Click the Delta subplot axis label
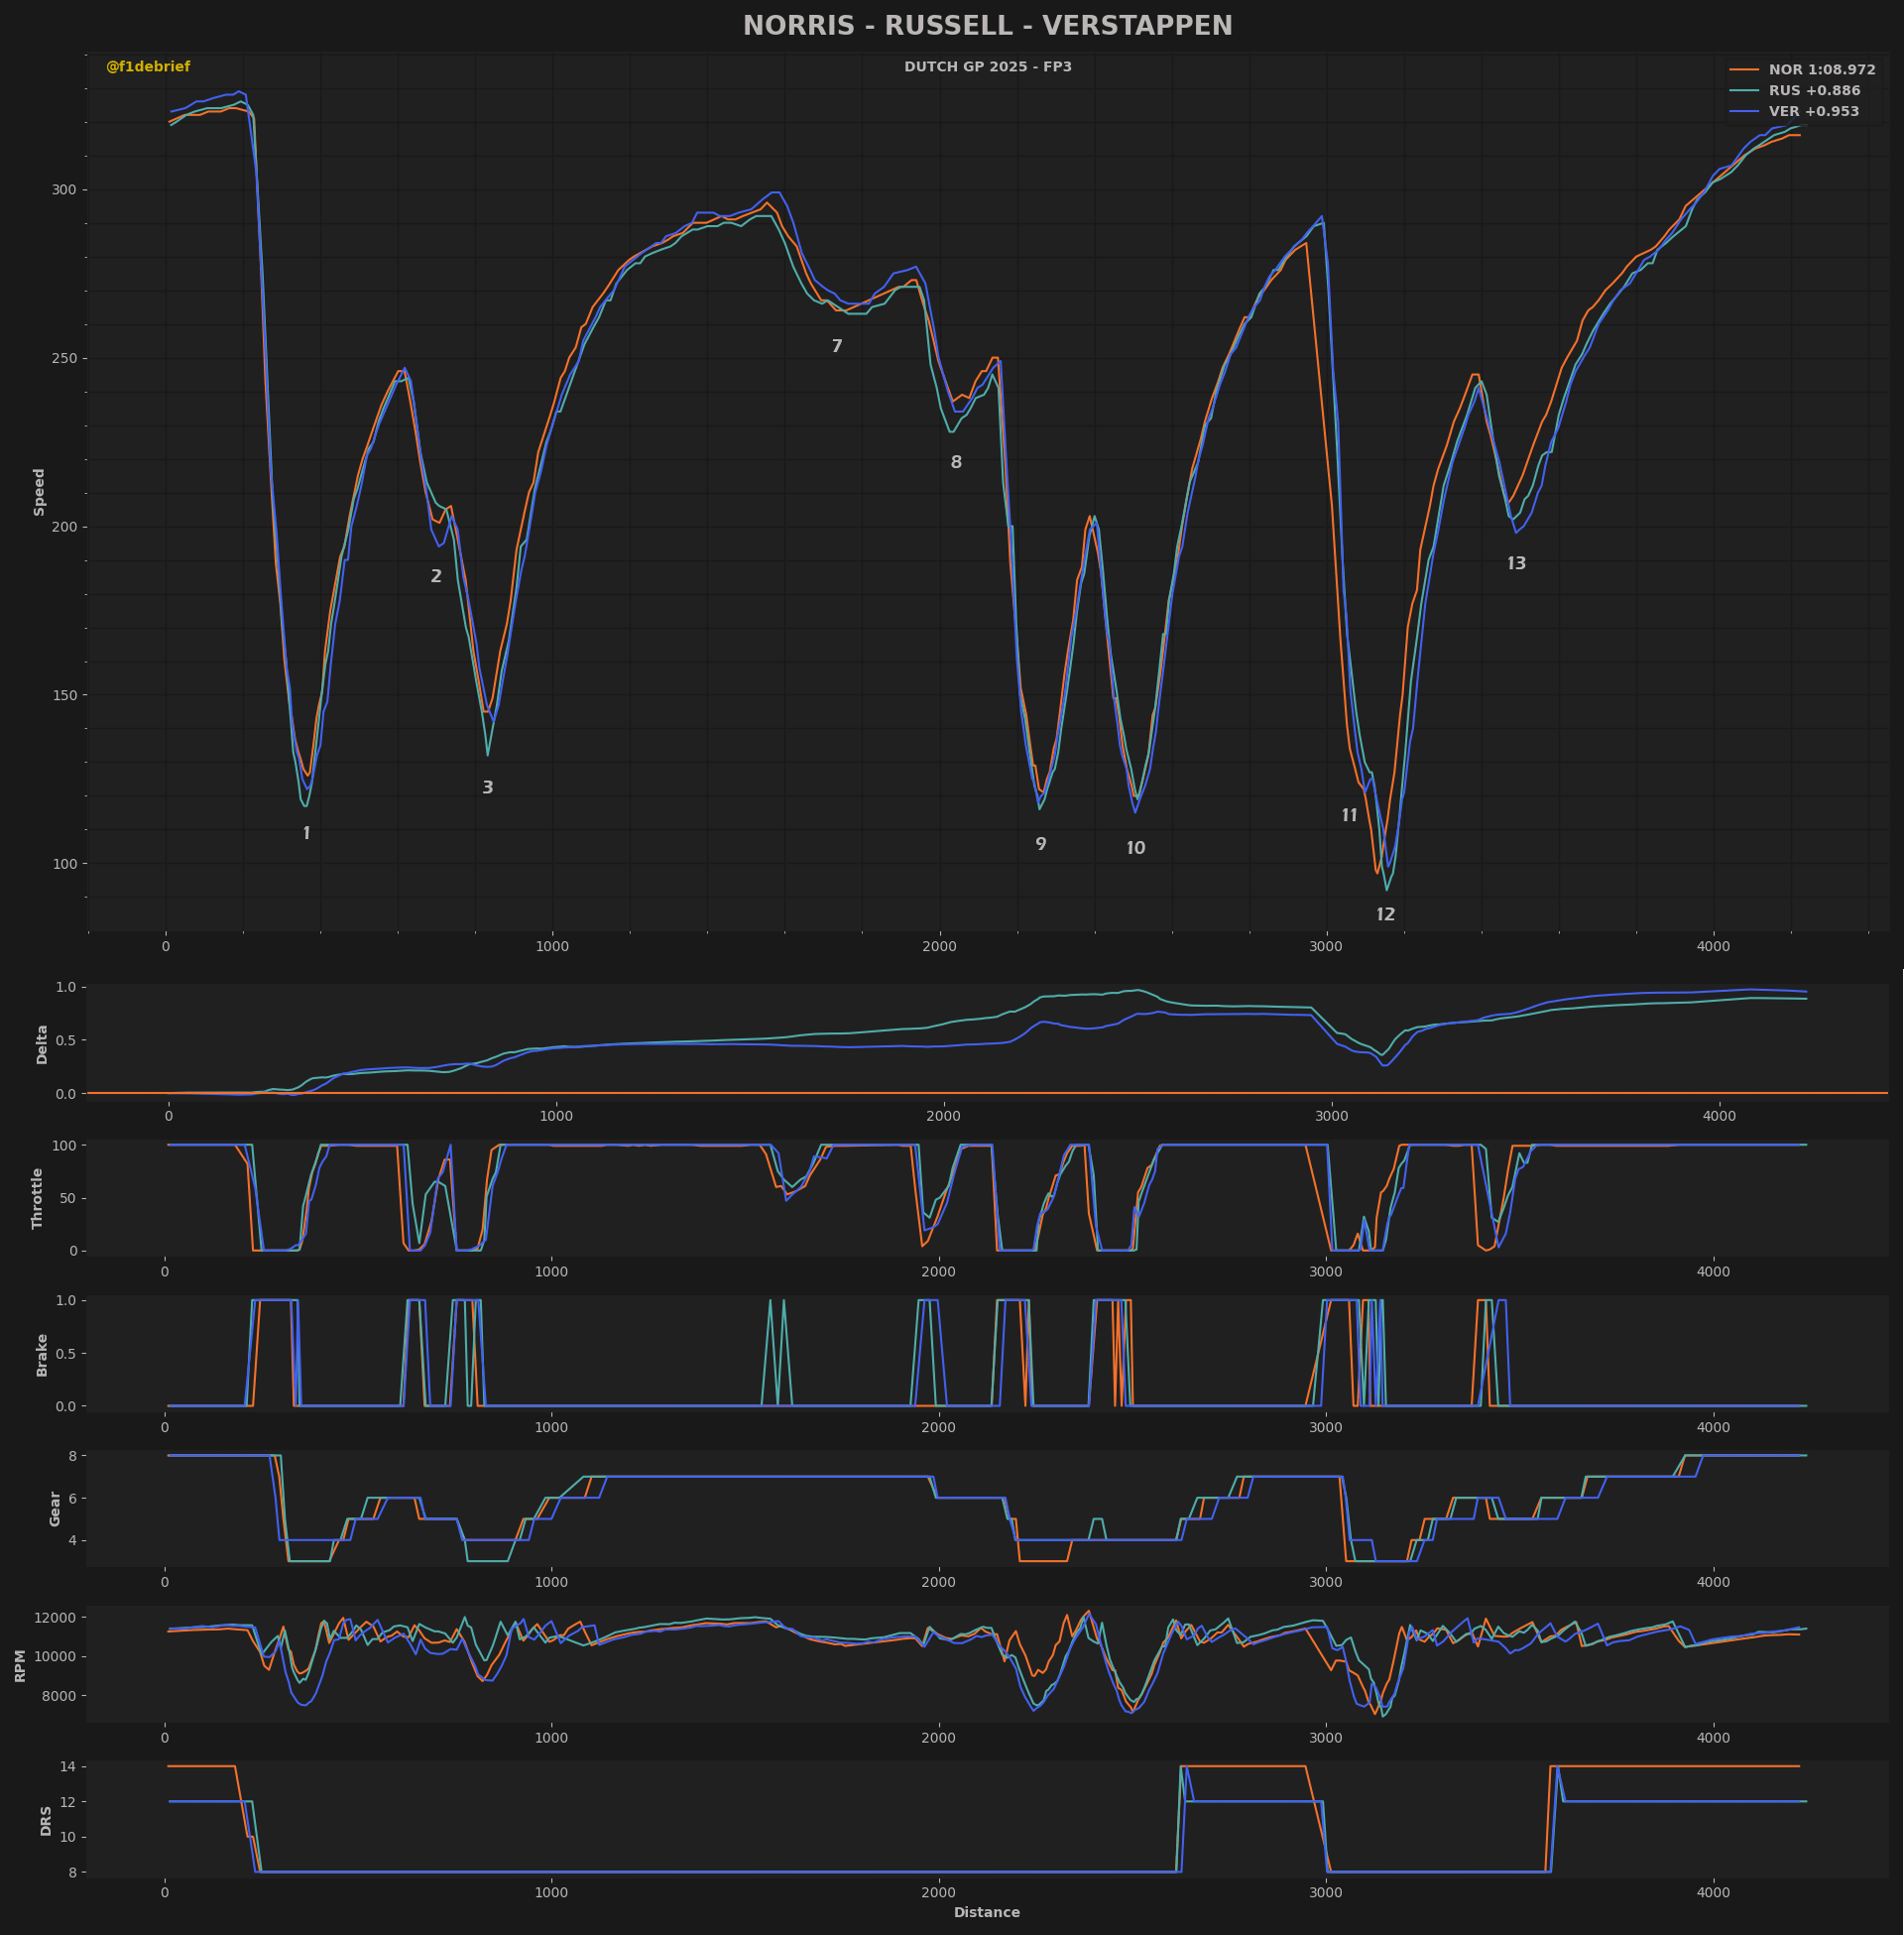The width and height of the screenshot is (1904, 1935). 42,1044
